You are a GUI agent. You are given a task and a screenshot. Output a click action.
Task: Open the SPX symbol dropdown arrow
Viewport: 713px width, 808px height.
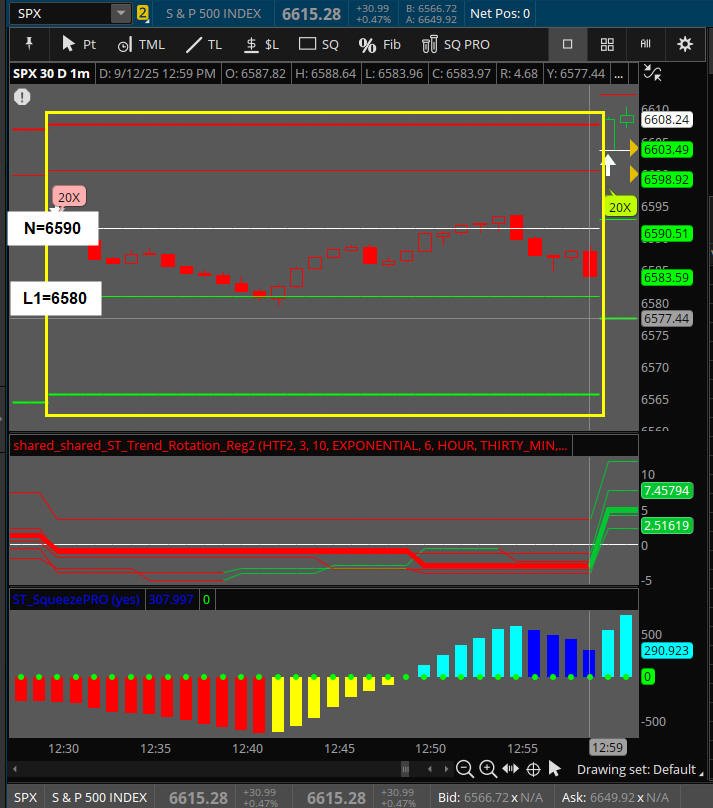[x=121, y=13]
